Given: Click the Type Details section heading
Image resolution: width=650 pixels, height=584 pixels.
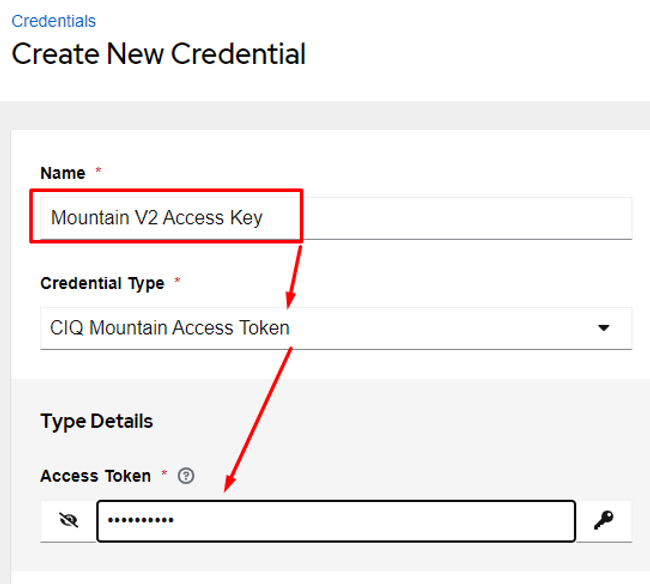Looking at the screenshot, I should pyautogui.click(x=97, y=422).
